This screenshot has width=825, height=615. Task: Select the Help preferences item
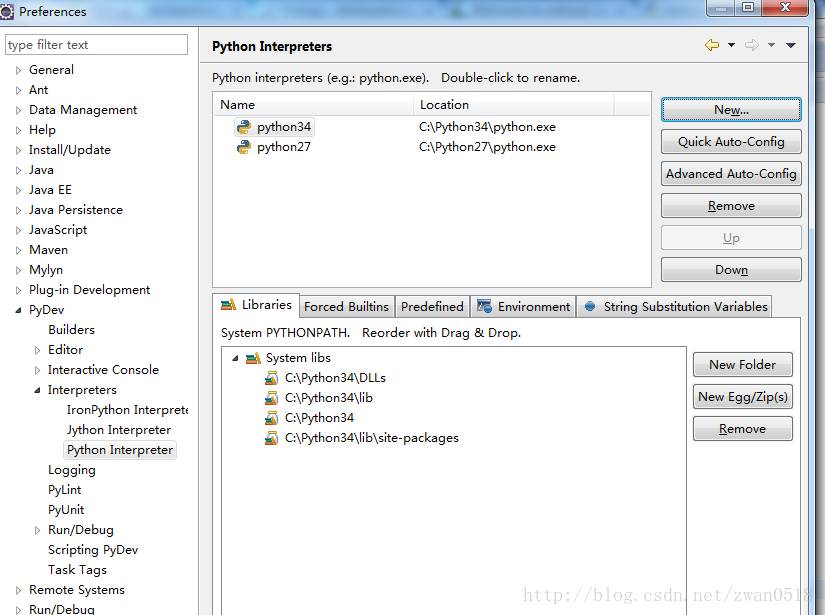coord(42,130)
